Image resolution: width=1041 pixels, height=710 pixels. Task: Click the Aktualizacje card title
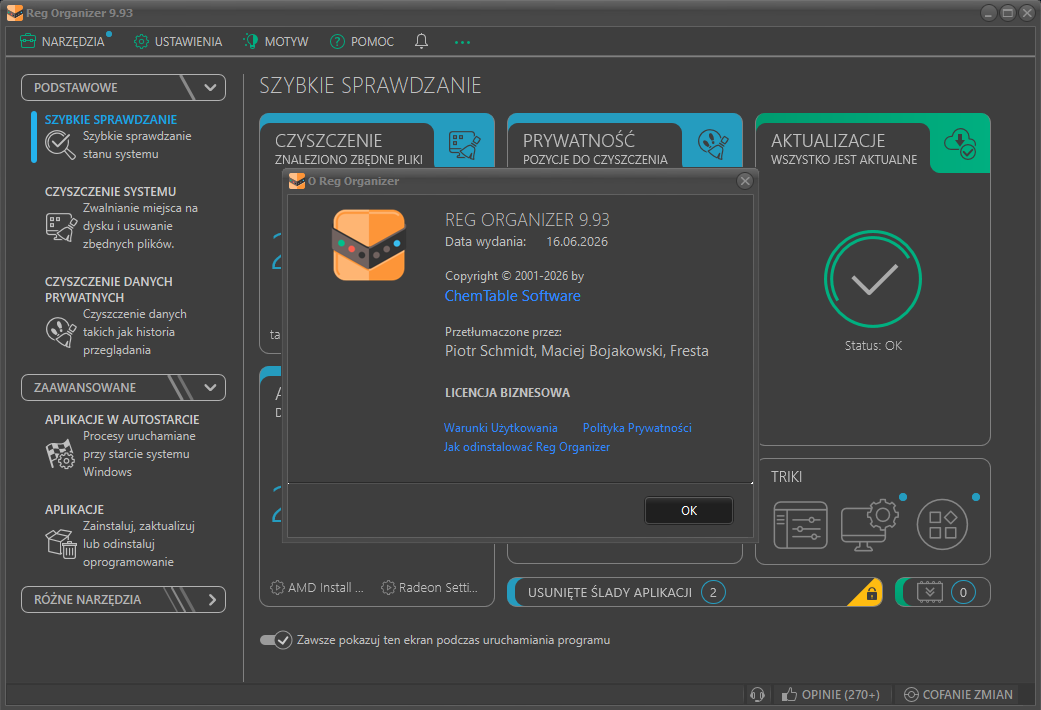tap(828, 141)
